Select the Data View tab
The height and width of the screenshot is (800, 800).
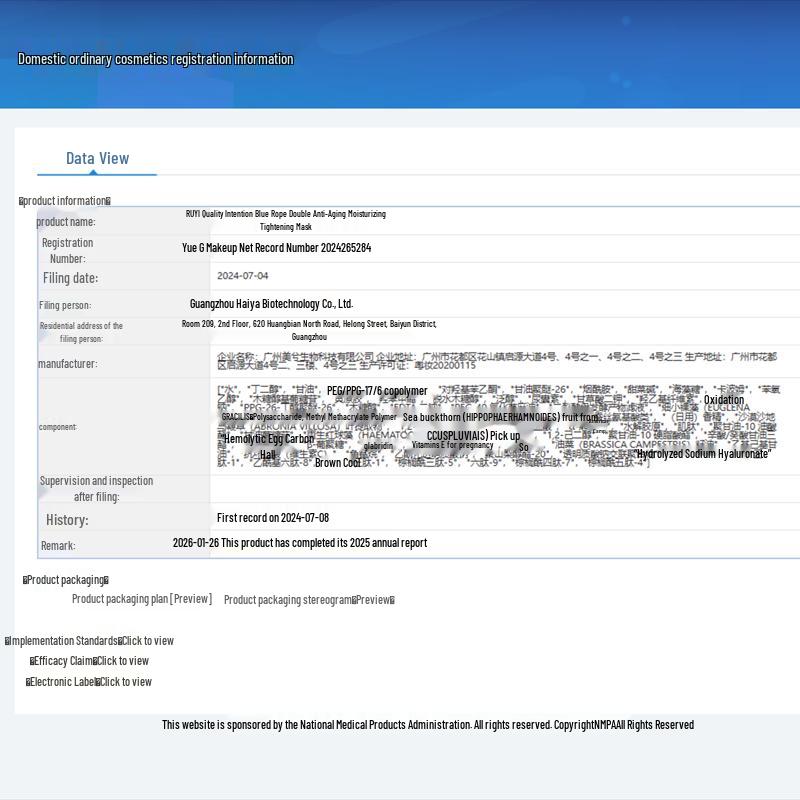tap(97, 158)
